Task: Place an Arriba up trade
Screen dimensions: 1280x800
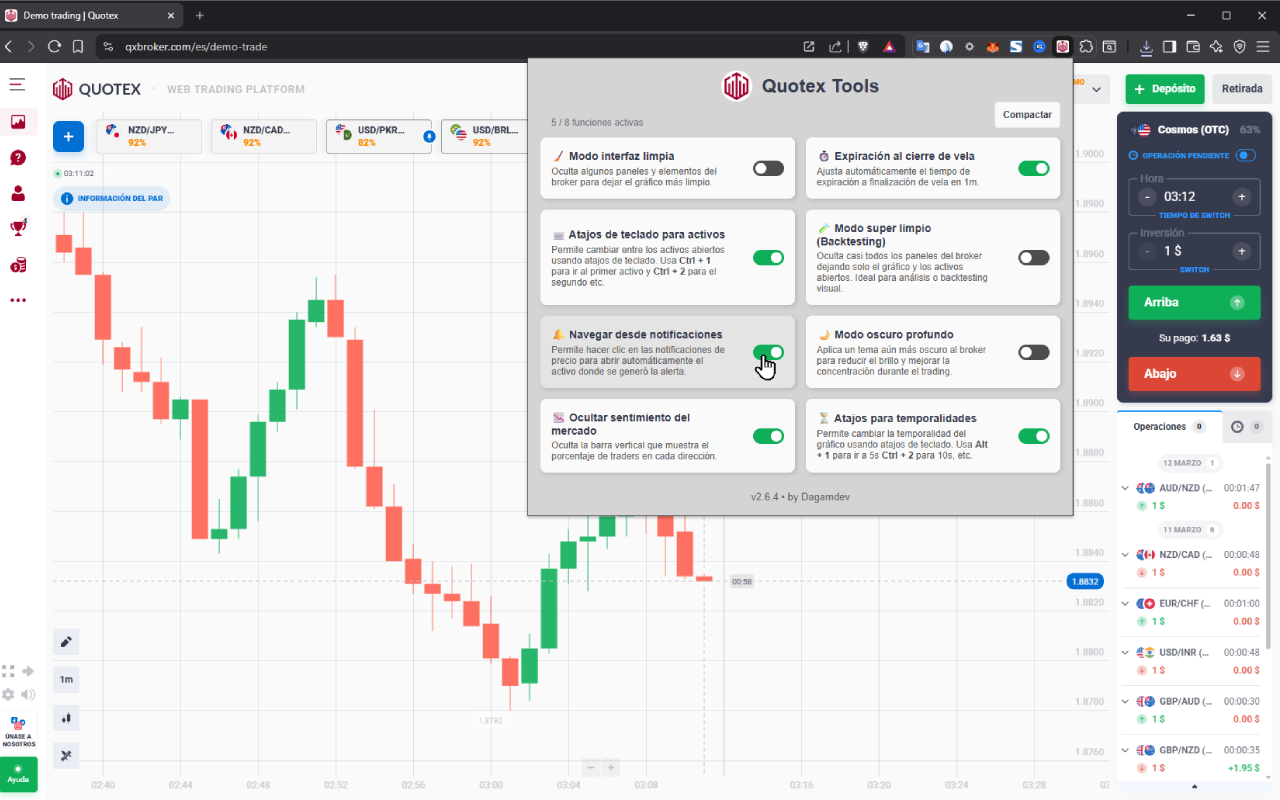Action: (x=1194, y=302)
